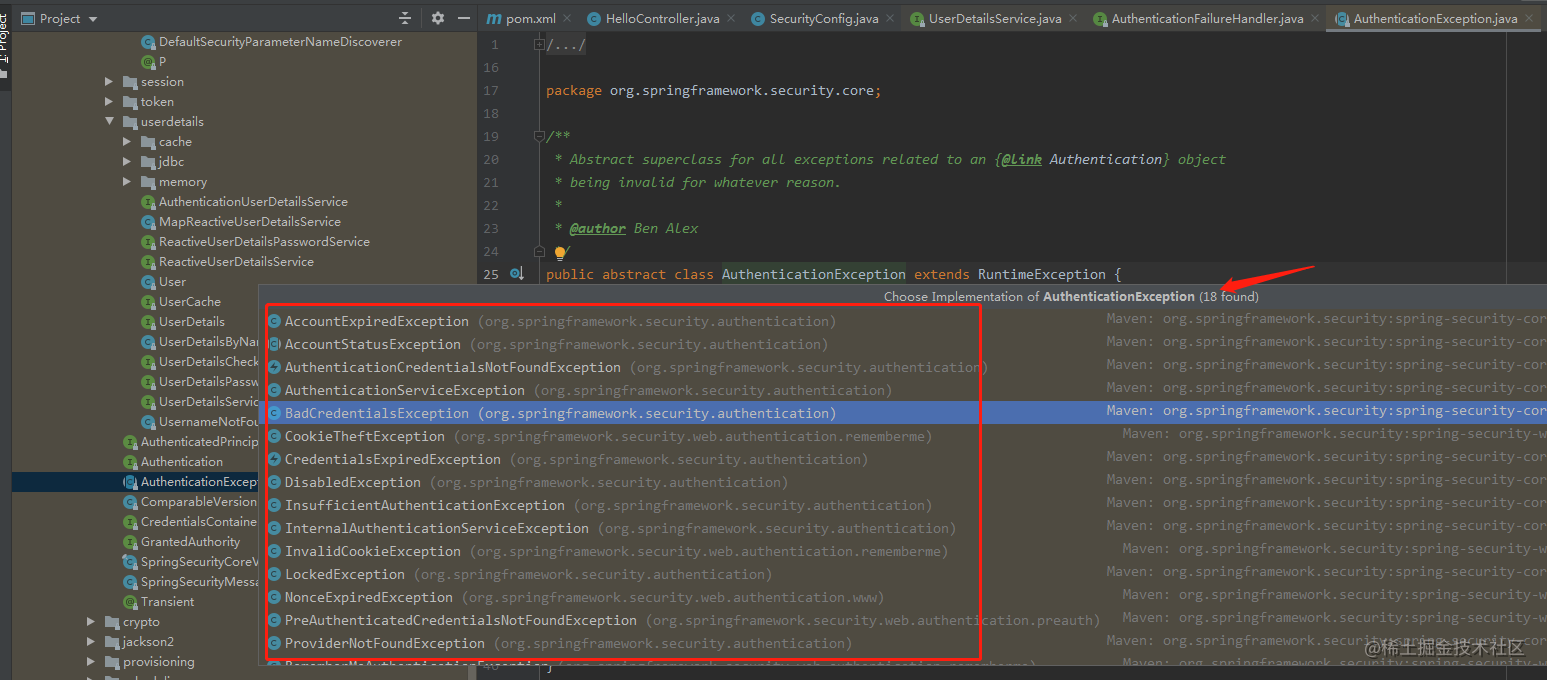Click the collapse all icon in Project panel

405,18
